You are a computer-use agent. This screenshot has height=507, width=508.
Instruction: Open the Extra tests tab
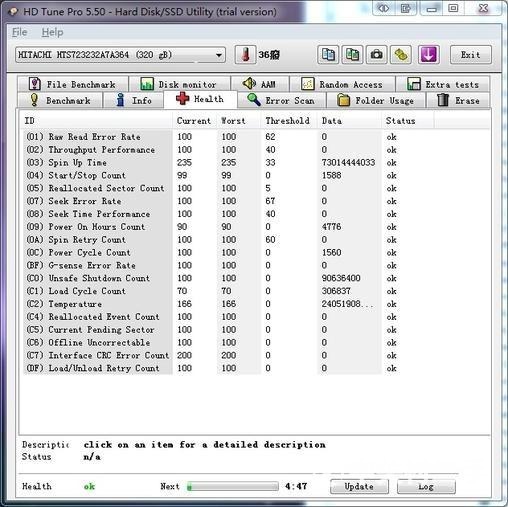443,84
